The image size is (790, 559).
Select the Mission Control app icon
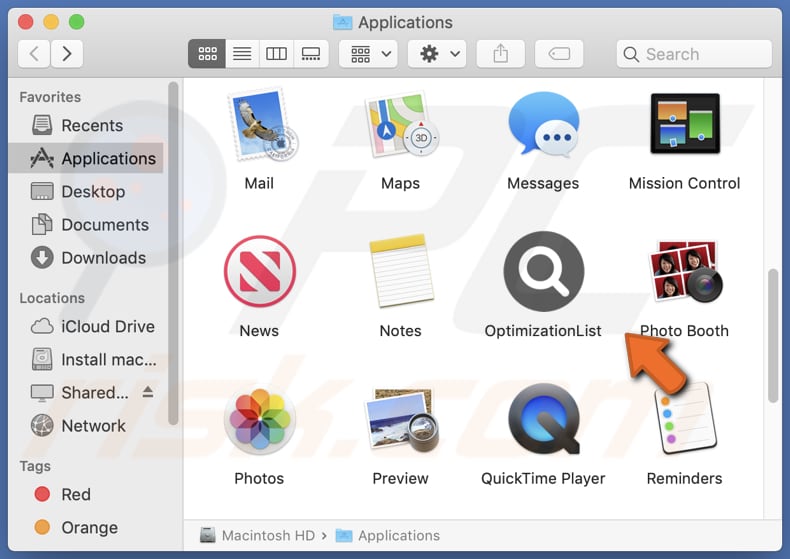(685, 123)
